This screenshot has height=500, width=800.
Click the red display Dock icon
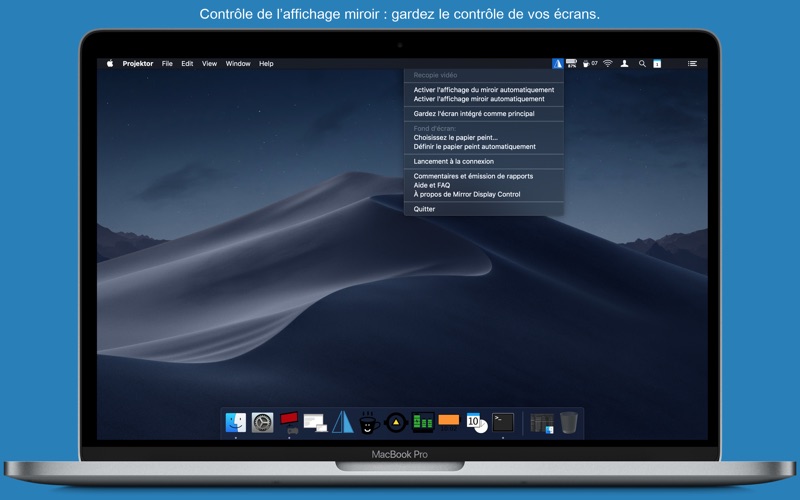click(x=289, y=422)
